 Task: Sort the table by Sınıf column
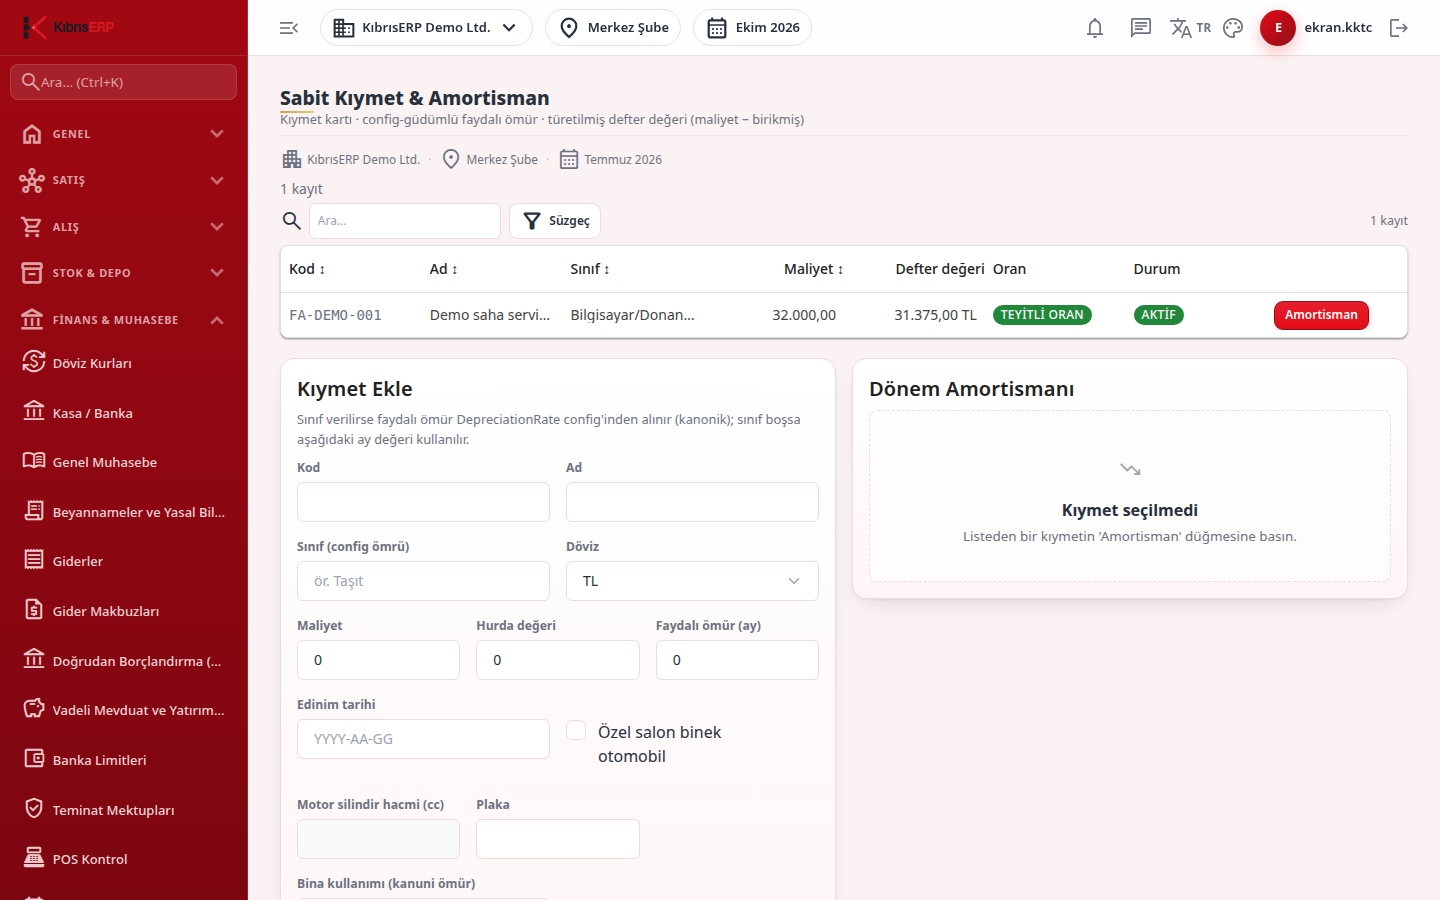point(590,269)
